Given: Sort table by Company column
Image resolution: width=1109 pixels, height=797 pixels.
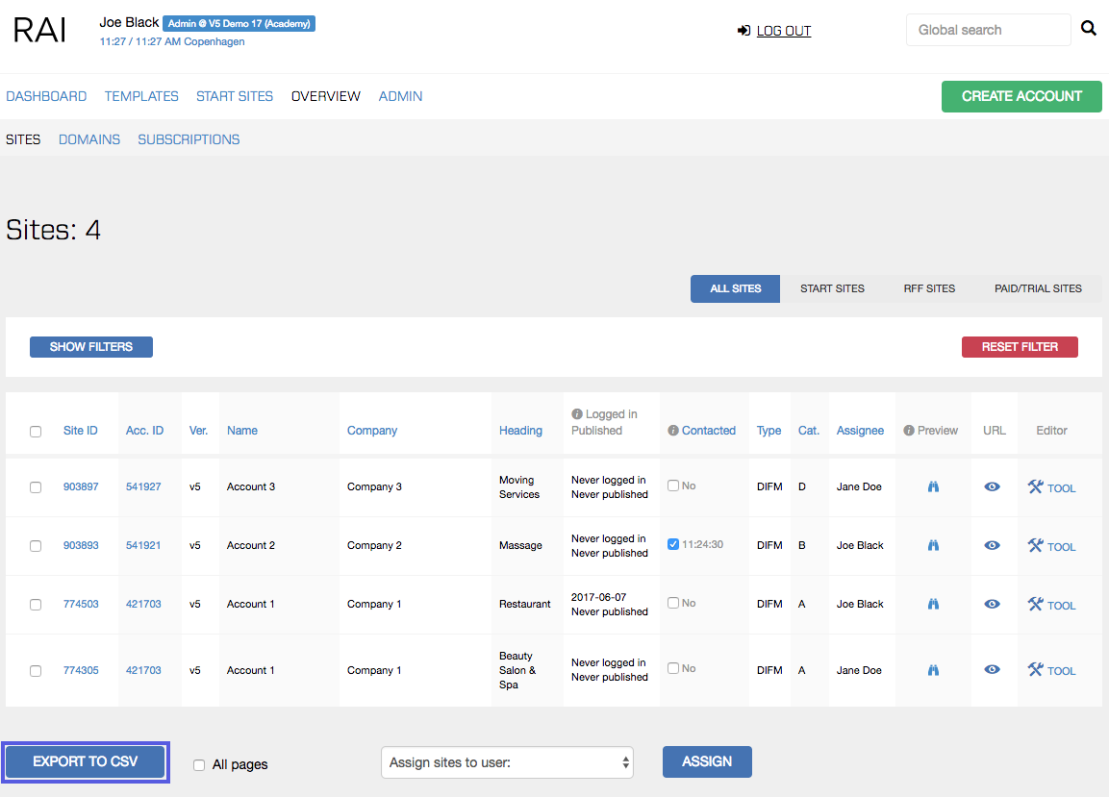Looking at the screenshot, I should (372, 430).
